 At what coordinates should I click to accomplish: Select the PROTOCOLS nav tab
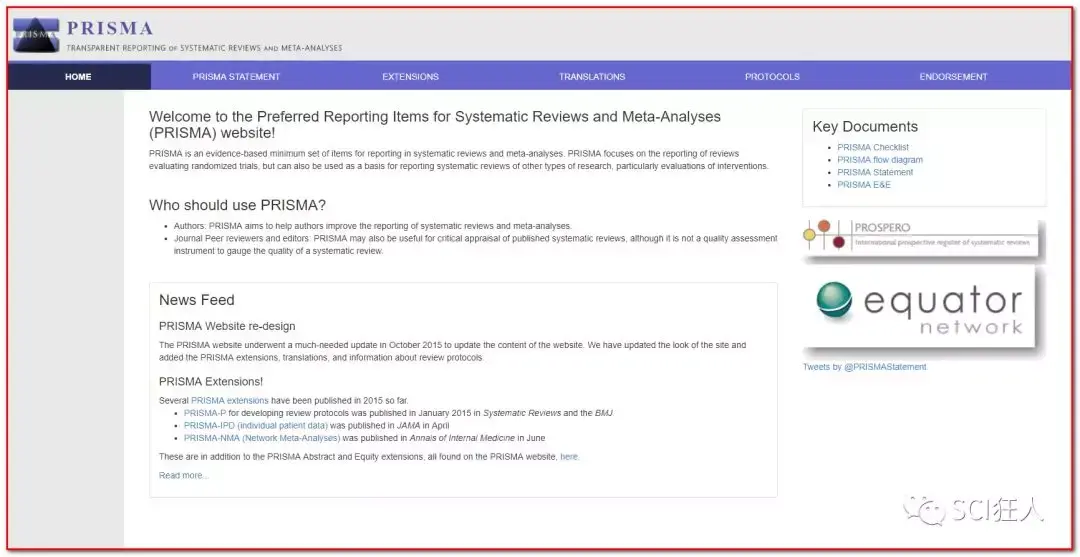coord(772,76)
